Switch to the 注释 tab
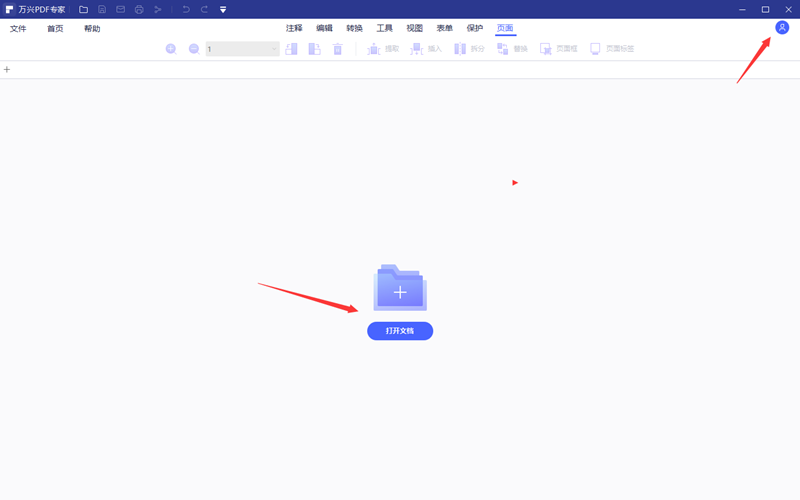Viewport: 800px width, 500px height. tap(294, 29)
